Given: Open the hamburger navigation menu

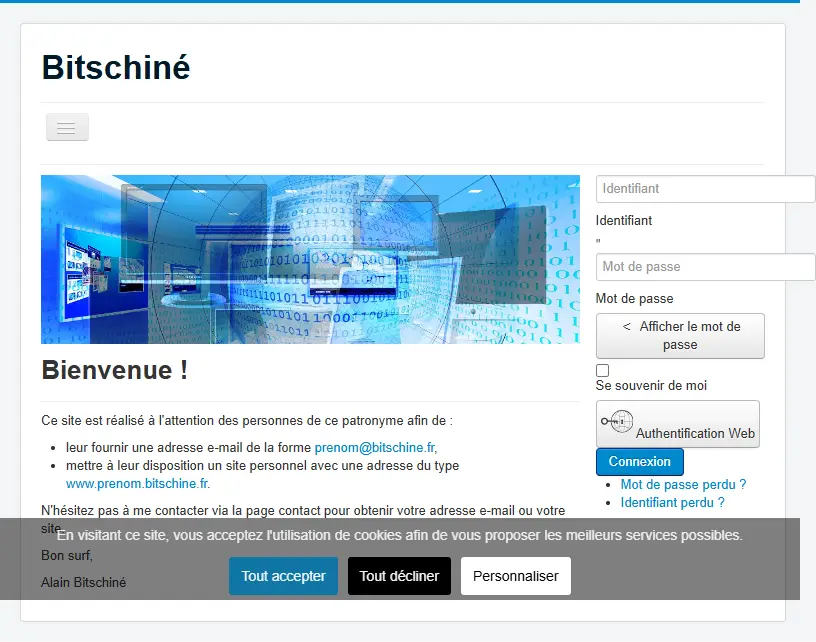Looking at the screenshot, I should 67,127.
